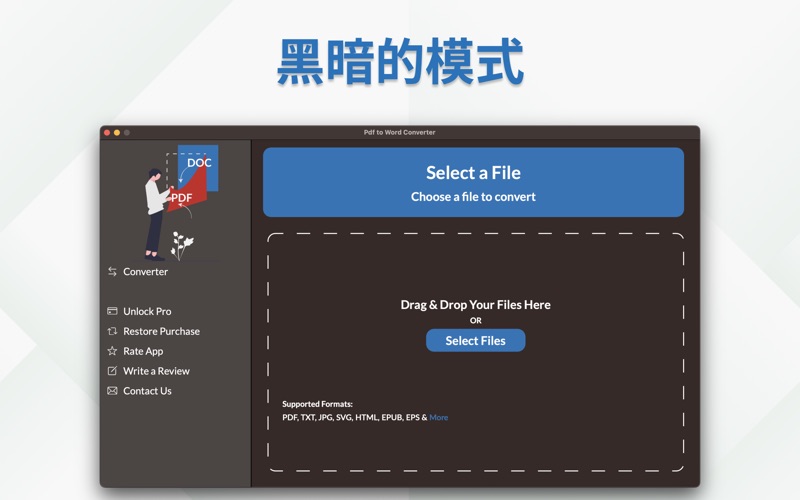
Task: Click the Select a File banner
Action: point(473,182)
